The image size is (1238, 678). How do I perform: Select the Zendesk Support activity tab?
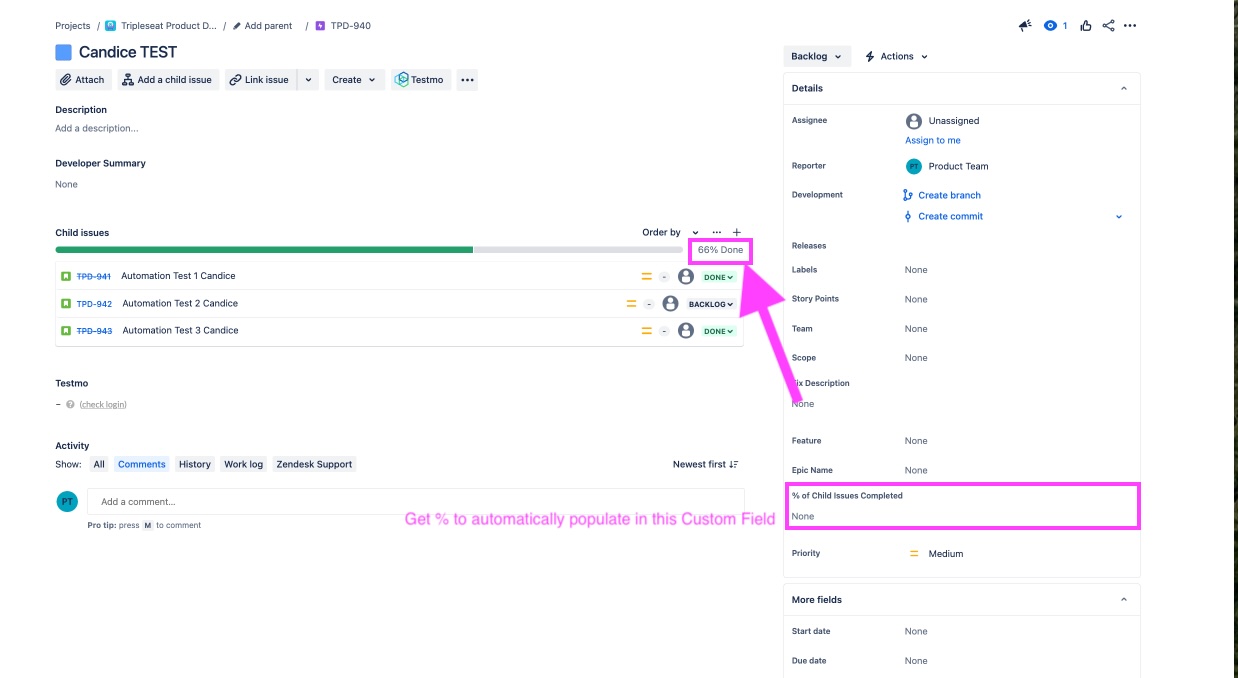(314, 464)
